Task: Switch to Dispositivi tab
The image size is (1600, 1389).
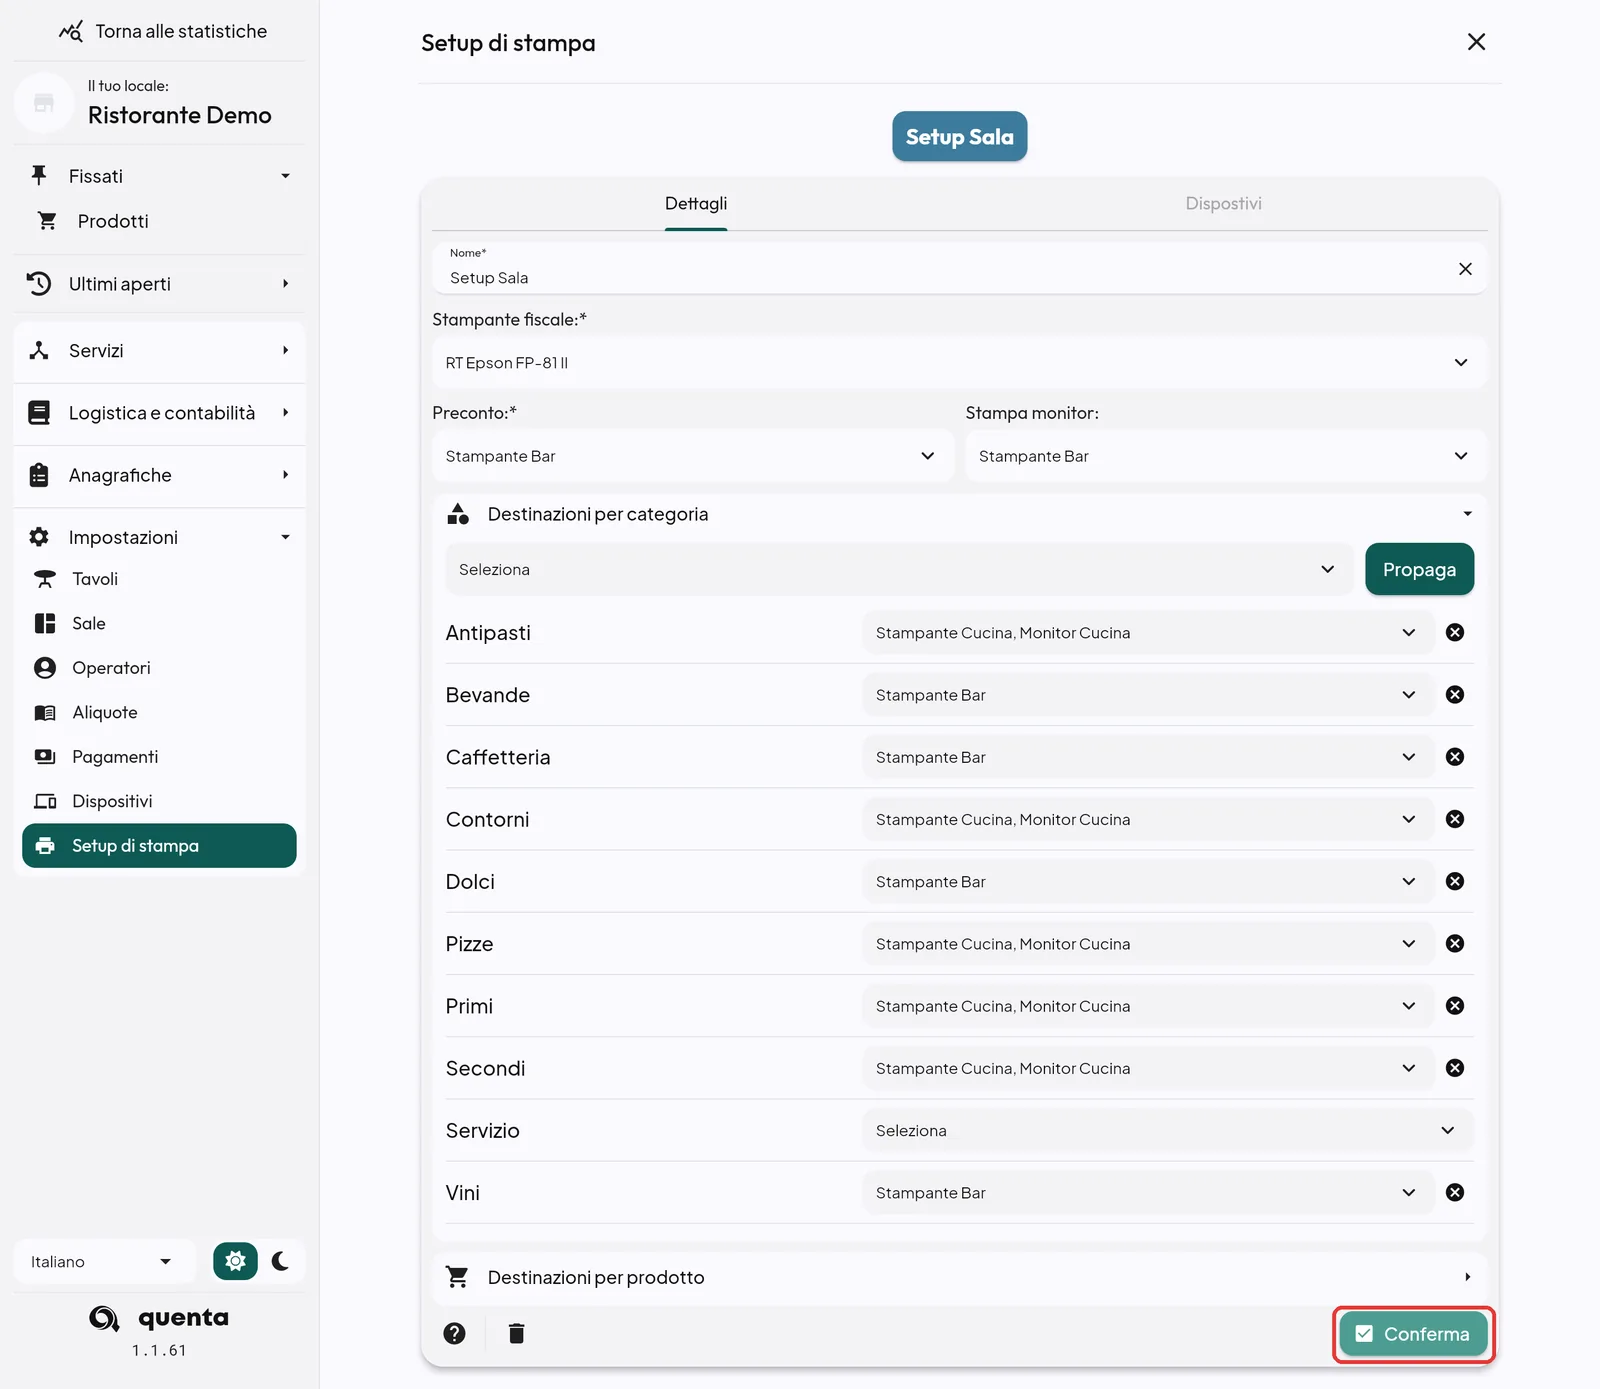Action: pyautogui.click(x=1223, y=204)
